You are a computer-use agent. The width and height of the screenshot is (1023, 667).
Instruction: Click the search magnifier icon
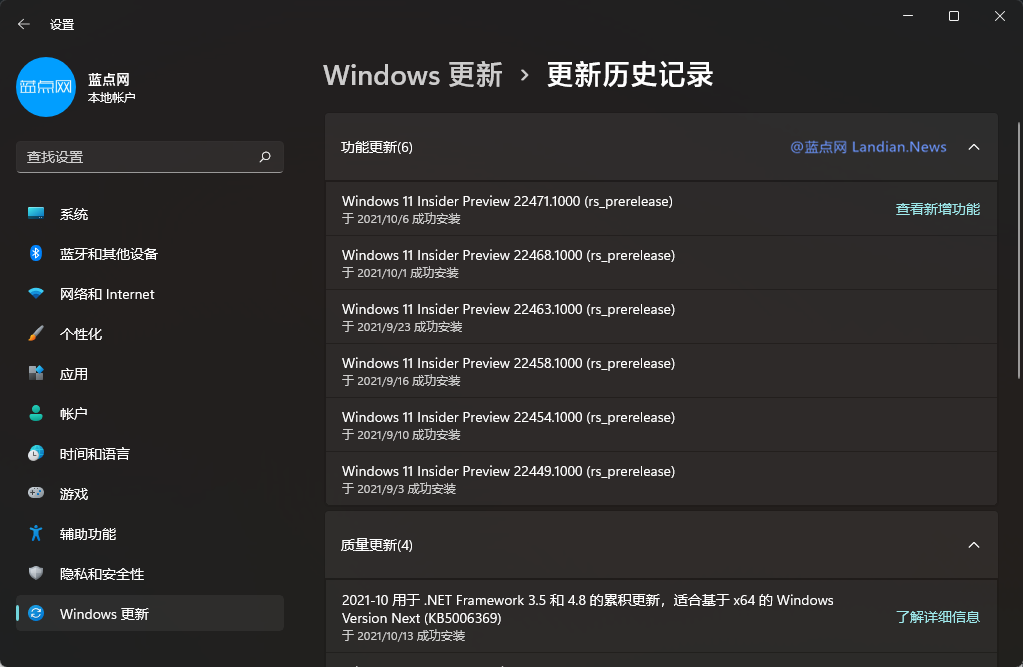(x=265, y=157)
